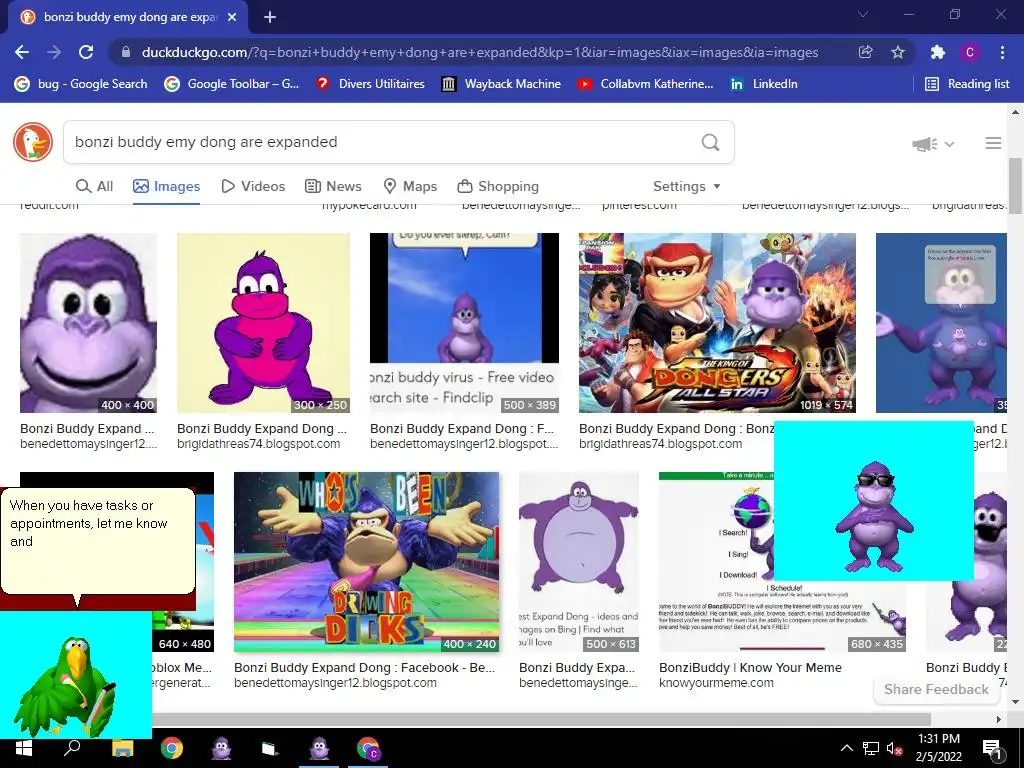Go back with the browser back arrow
The image size is (1024, 768).
[x=22, y=52]
